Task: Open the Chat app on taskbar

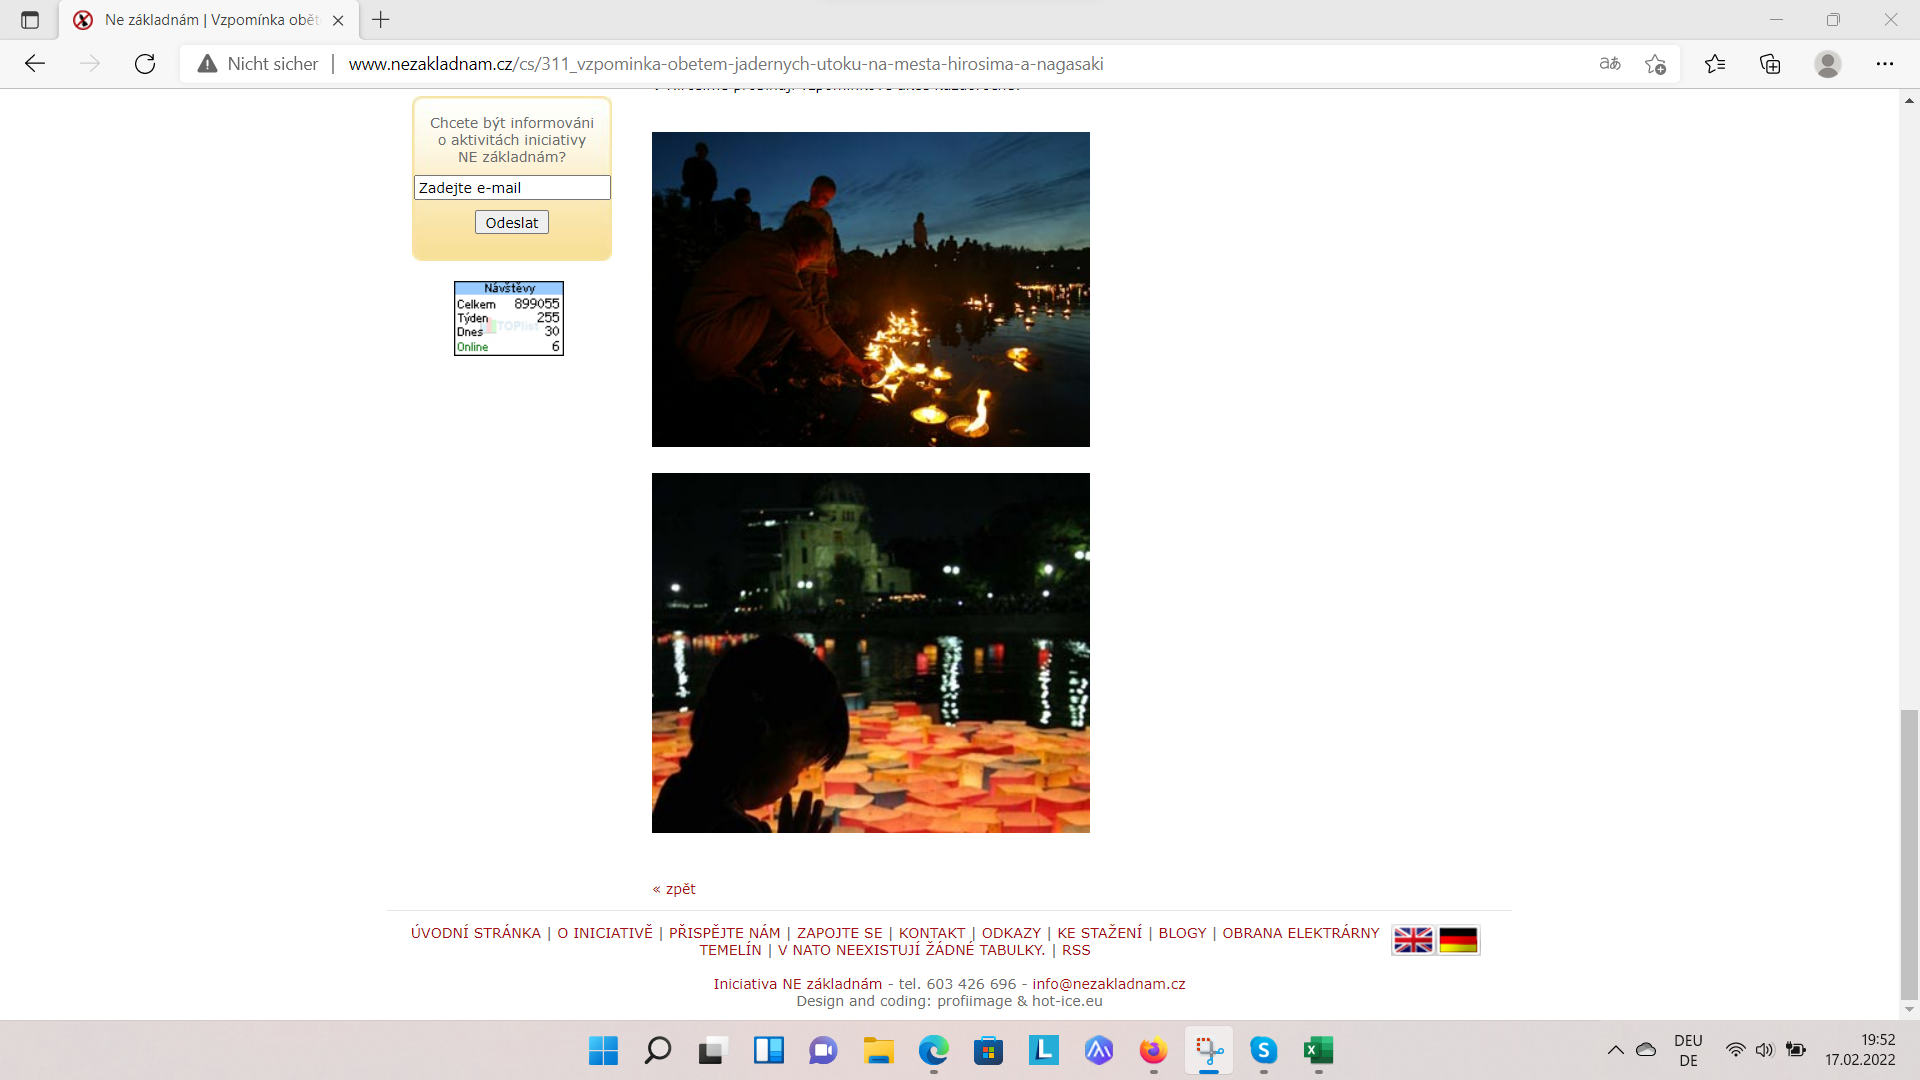Action: 823,1050
